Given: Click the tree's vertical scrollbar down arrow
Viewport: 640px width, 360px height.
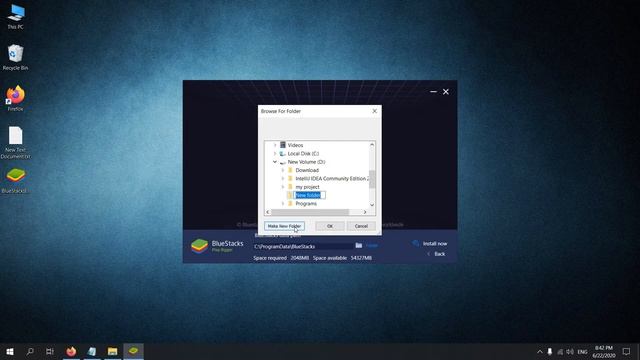Looking at the screenshot, I should [372, 205].
